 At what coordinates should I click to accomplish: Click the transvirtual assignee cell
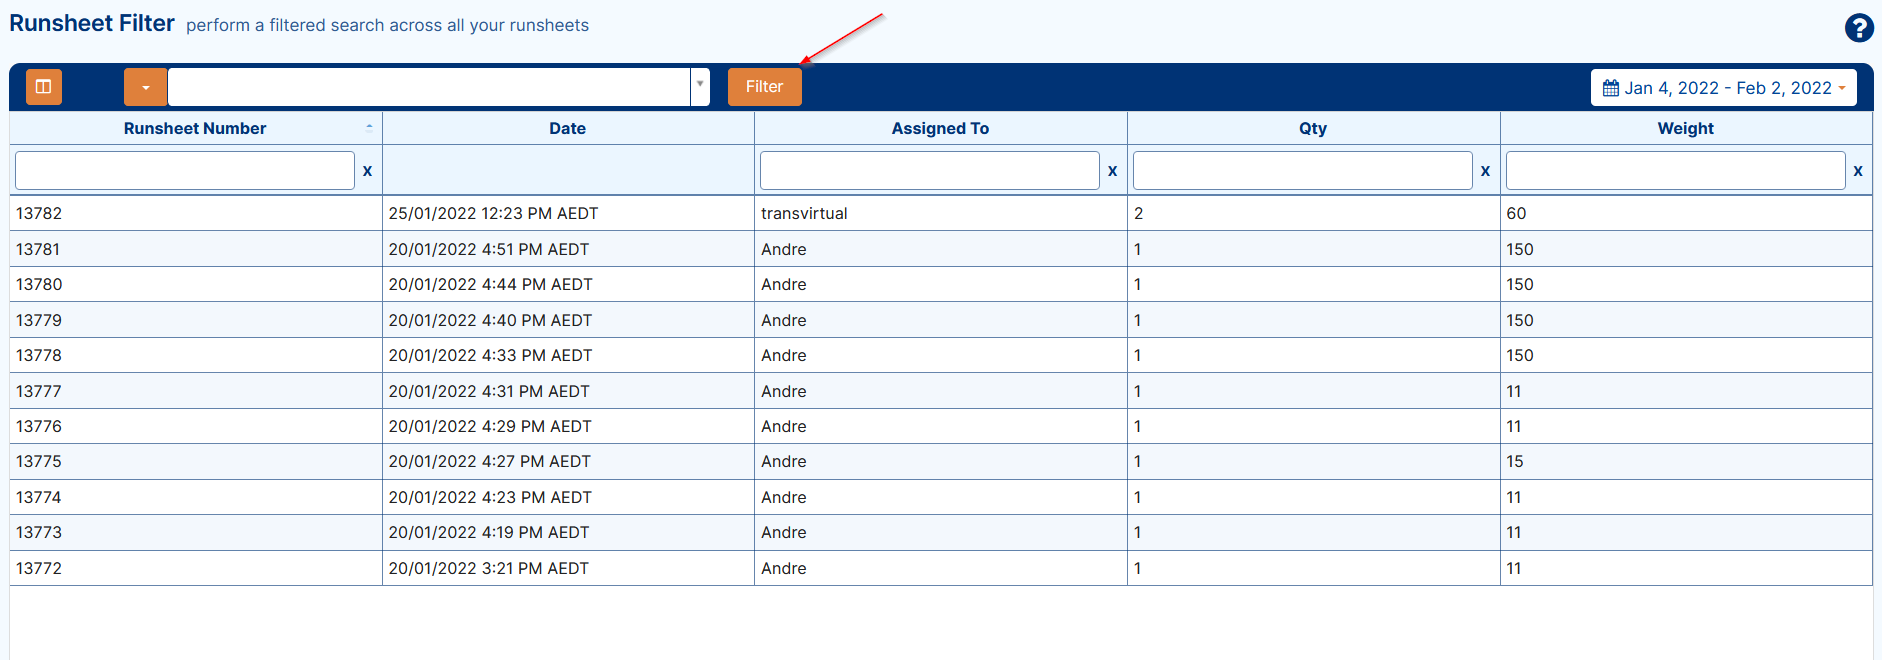pos(941,213)
